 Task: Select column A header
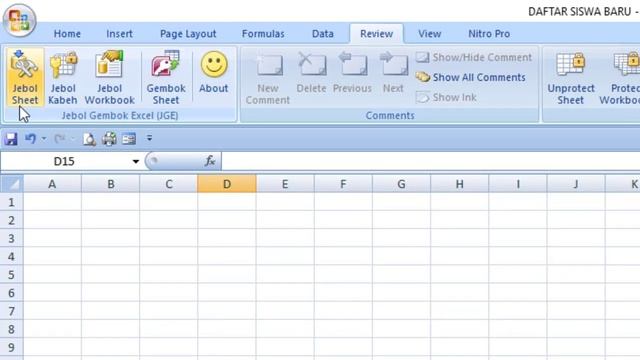click(x=52, y=184)
